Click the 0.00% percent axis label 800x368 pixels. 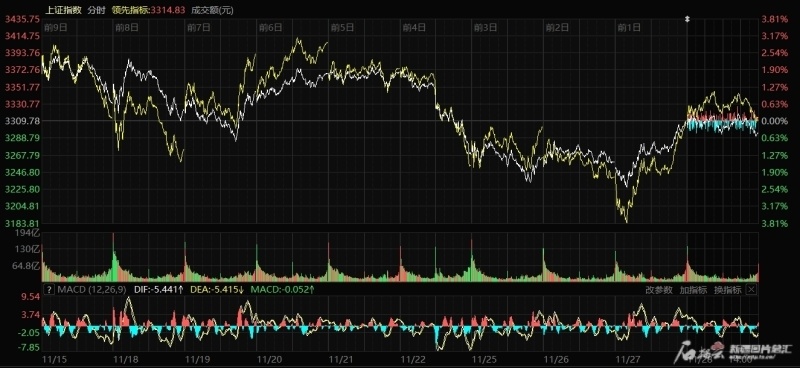[x=774, y=121]
